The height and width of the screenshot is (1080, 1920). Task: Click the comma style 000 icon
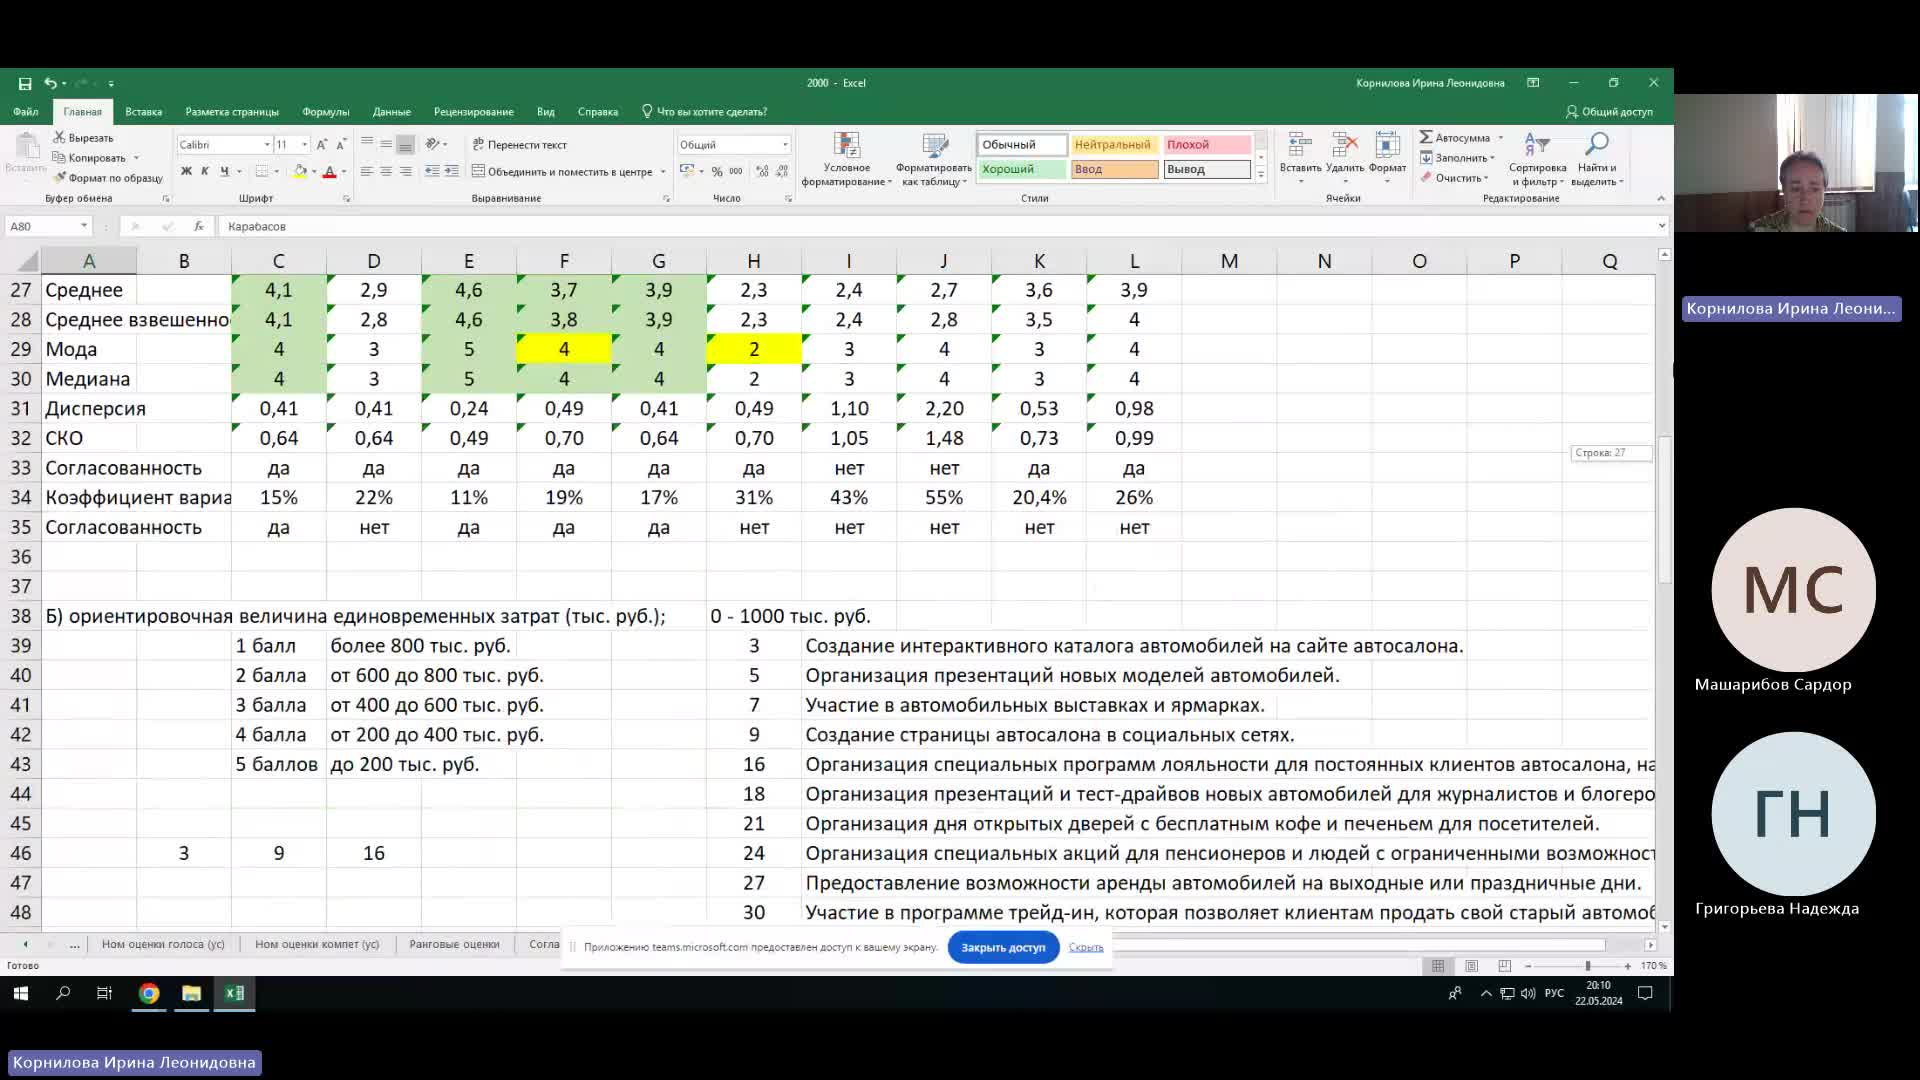pos(736,172)
